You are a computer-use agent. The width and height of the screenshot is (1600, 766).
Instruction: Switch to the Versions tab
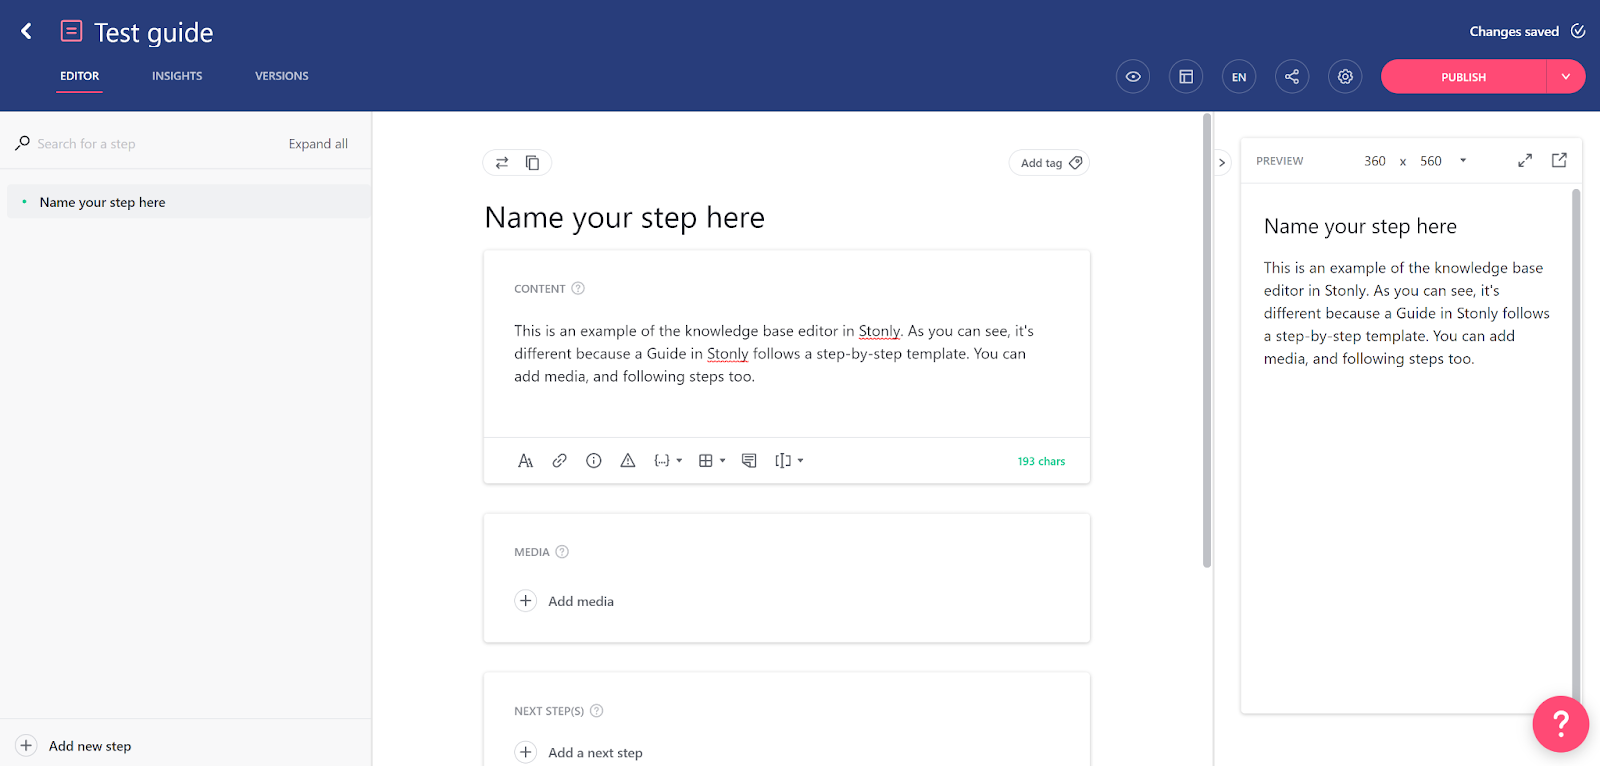(x=281, y=76)
